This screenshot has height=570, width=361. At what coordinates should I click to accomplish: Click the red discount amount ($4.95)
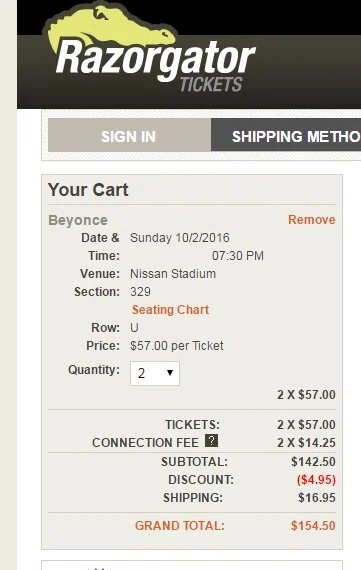click(316, 479)
